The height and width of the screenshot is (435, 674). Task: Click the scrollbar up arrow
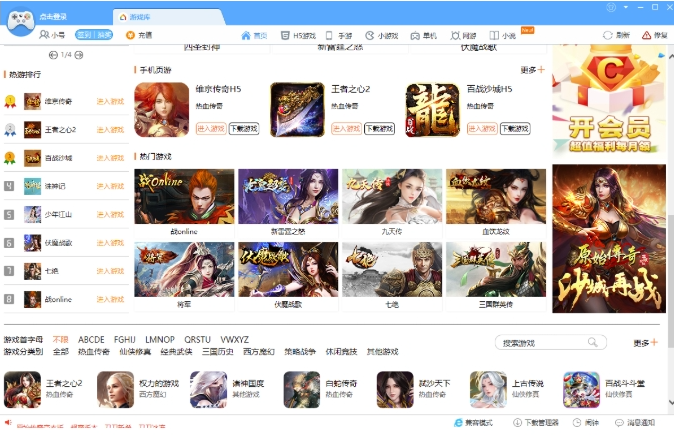(670, 56)
